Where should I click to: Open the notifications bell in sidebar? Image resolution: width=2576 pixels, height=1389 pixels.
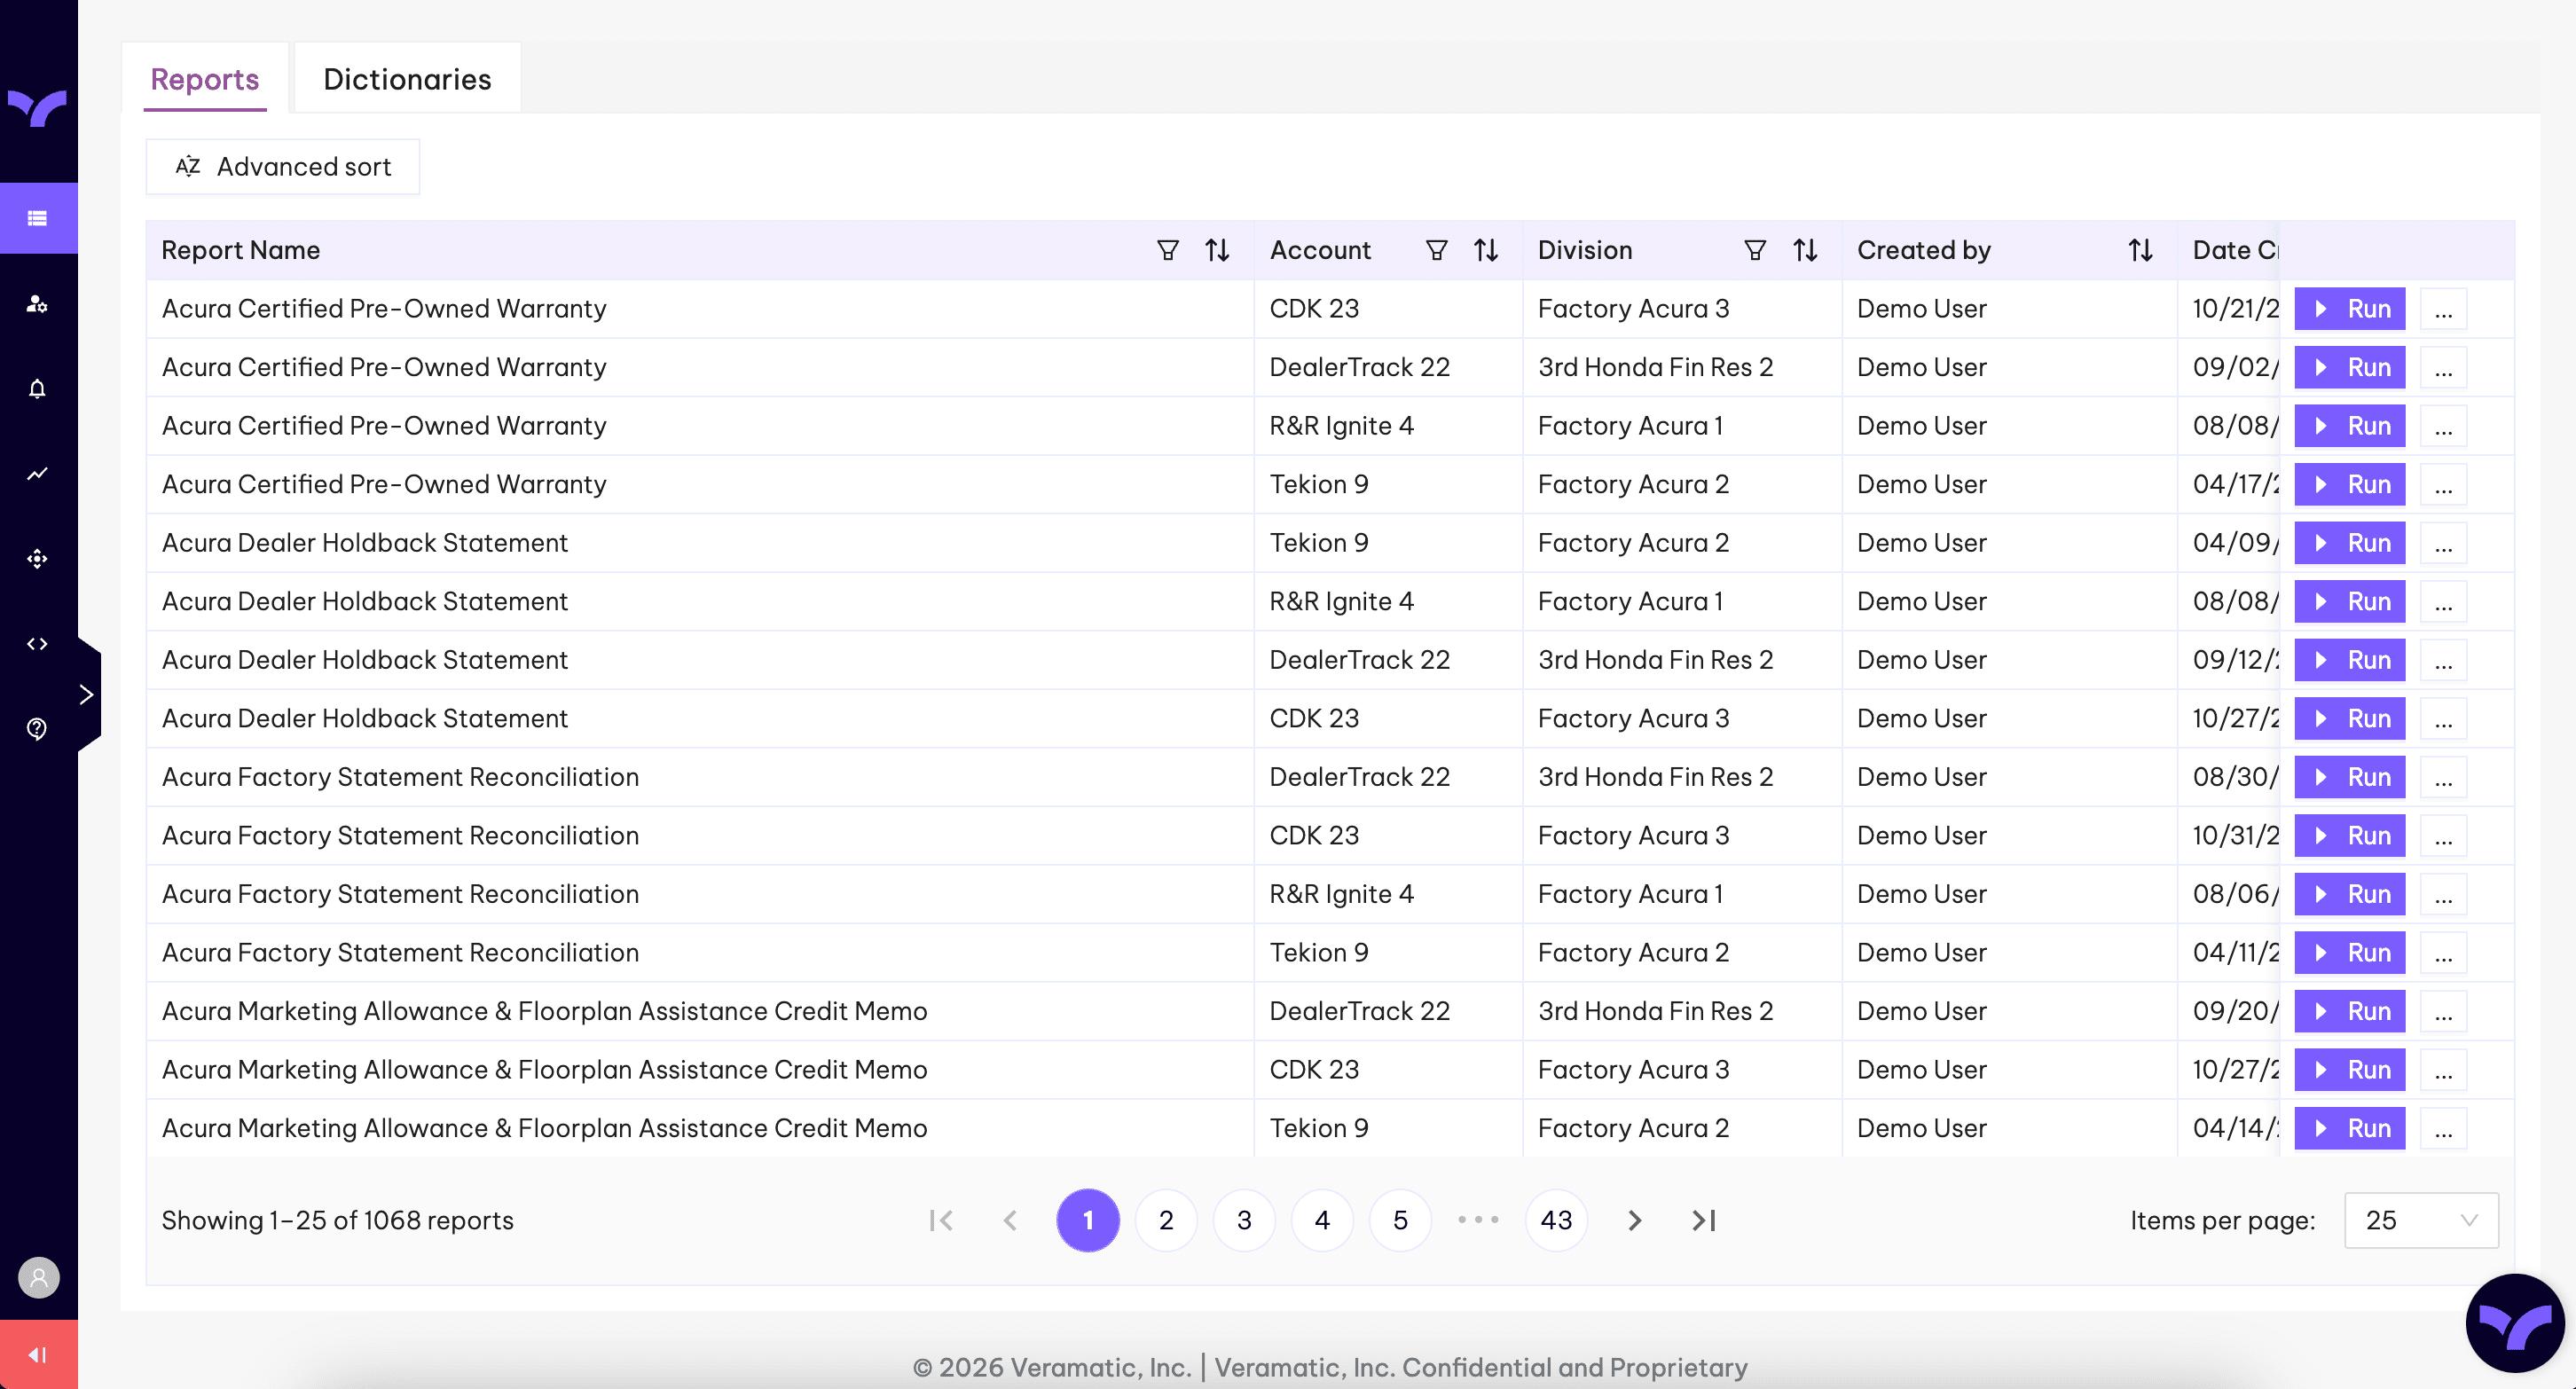click(38, 389)
